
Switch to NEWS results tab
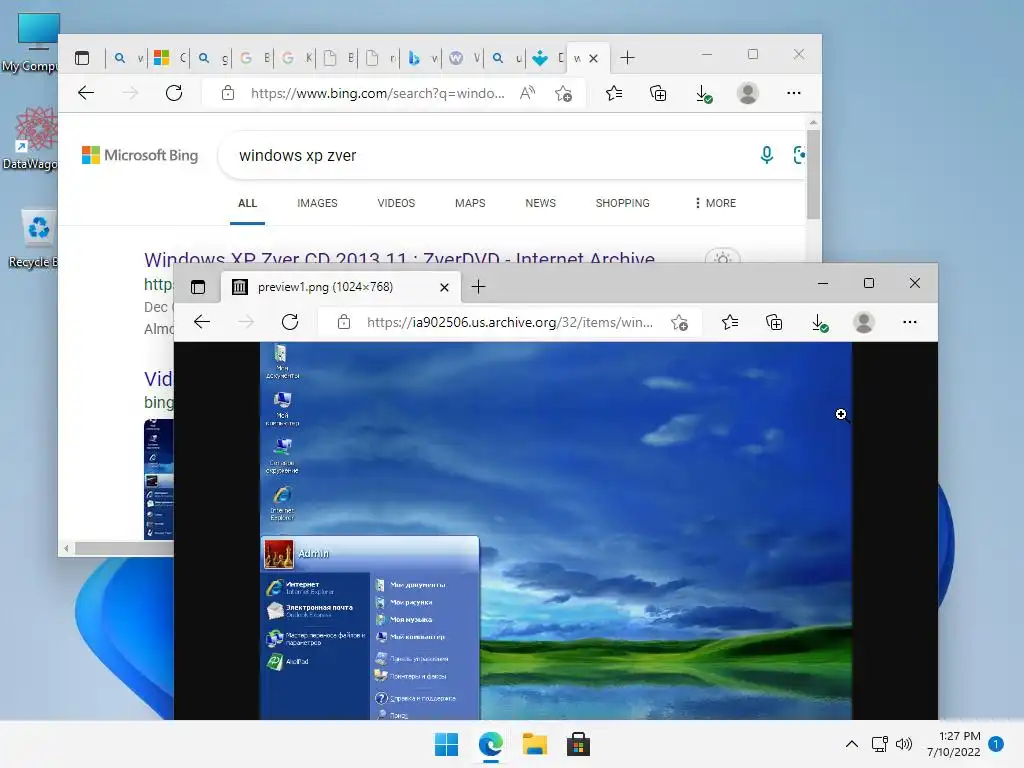(x=540, y=203)
